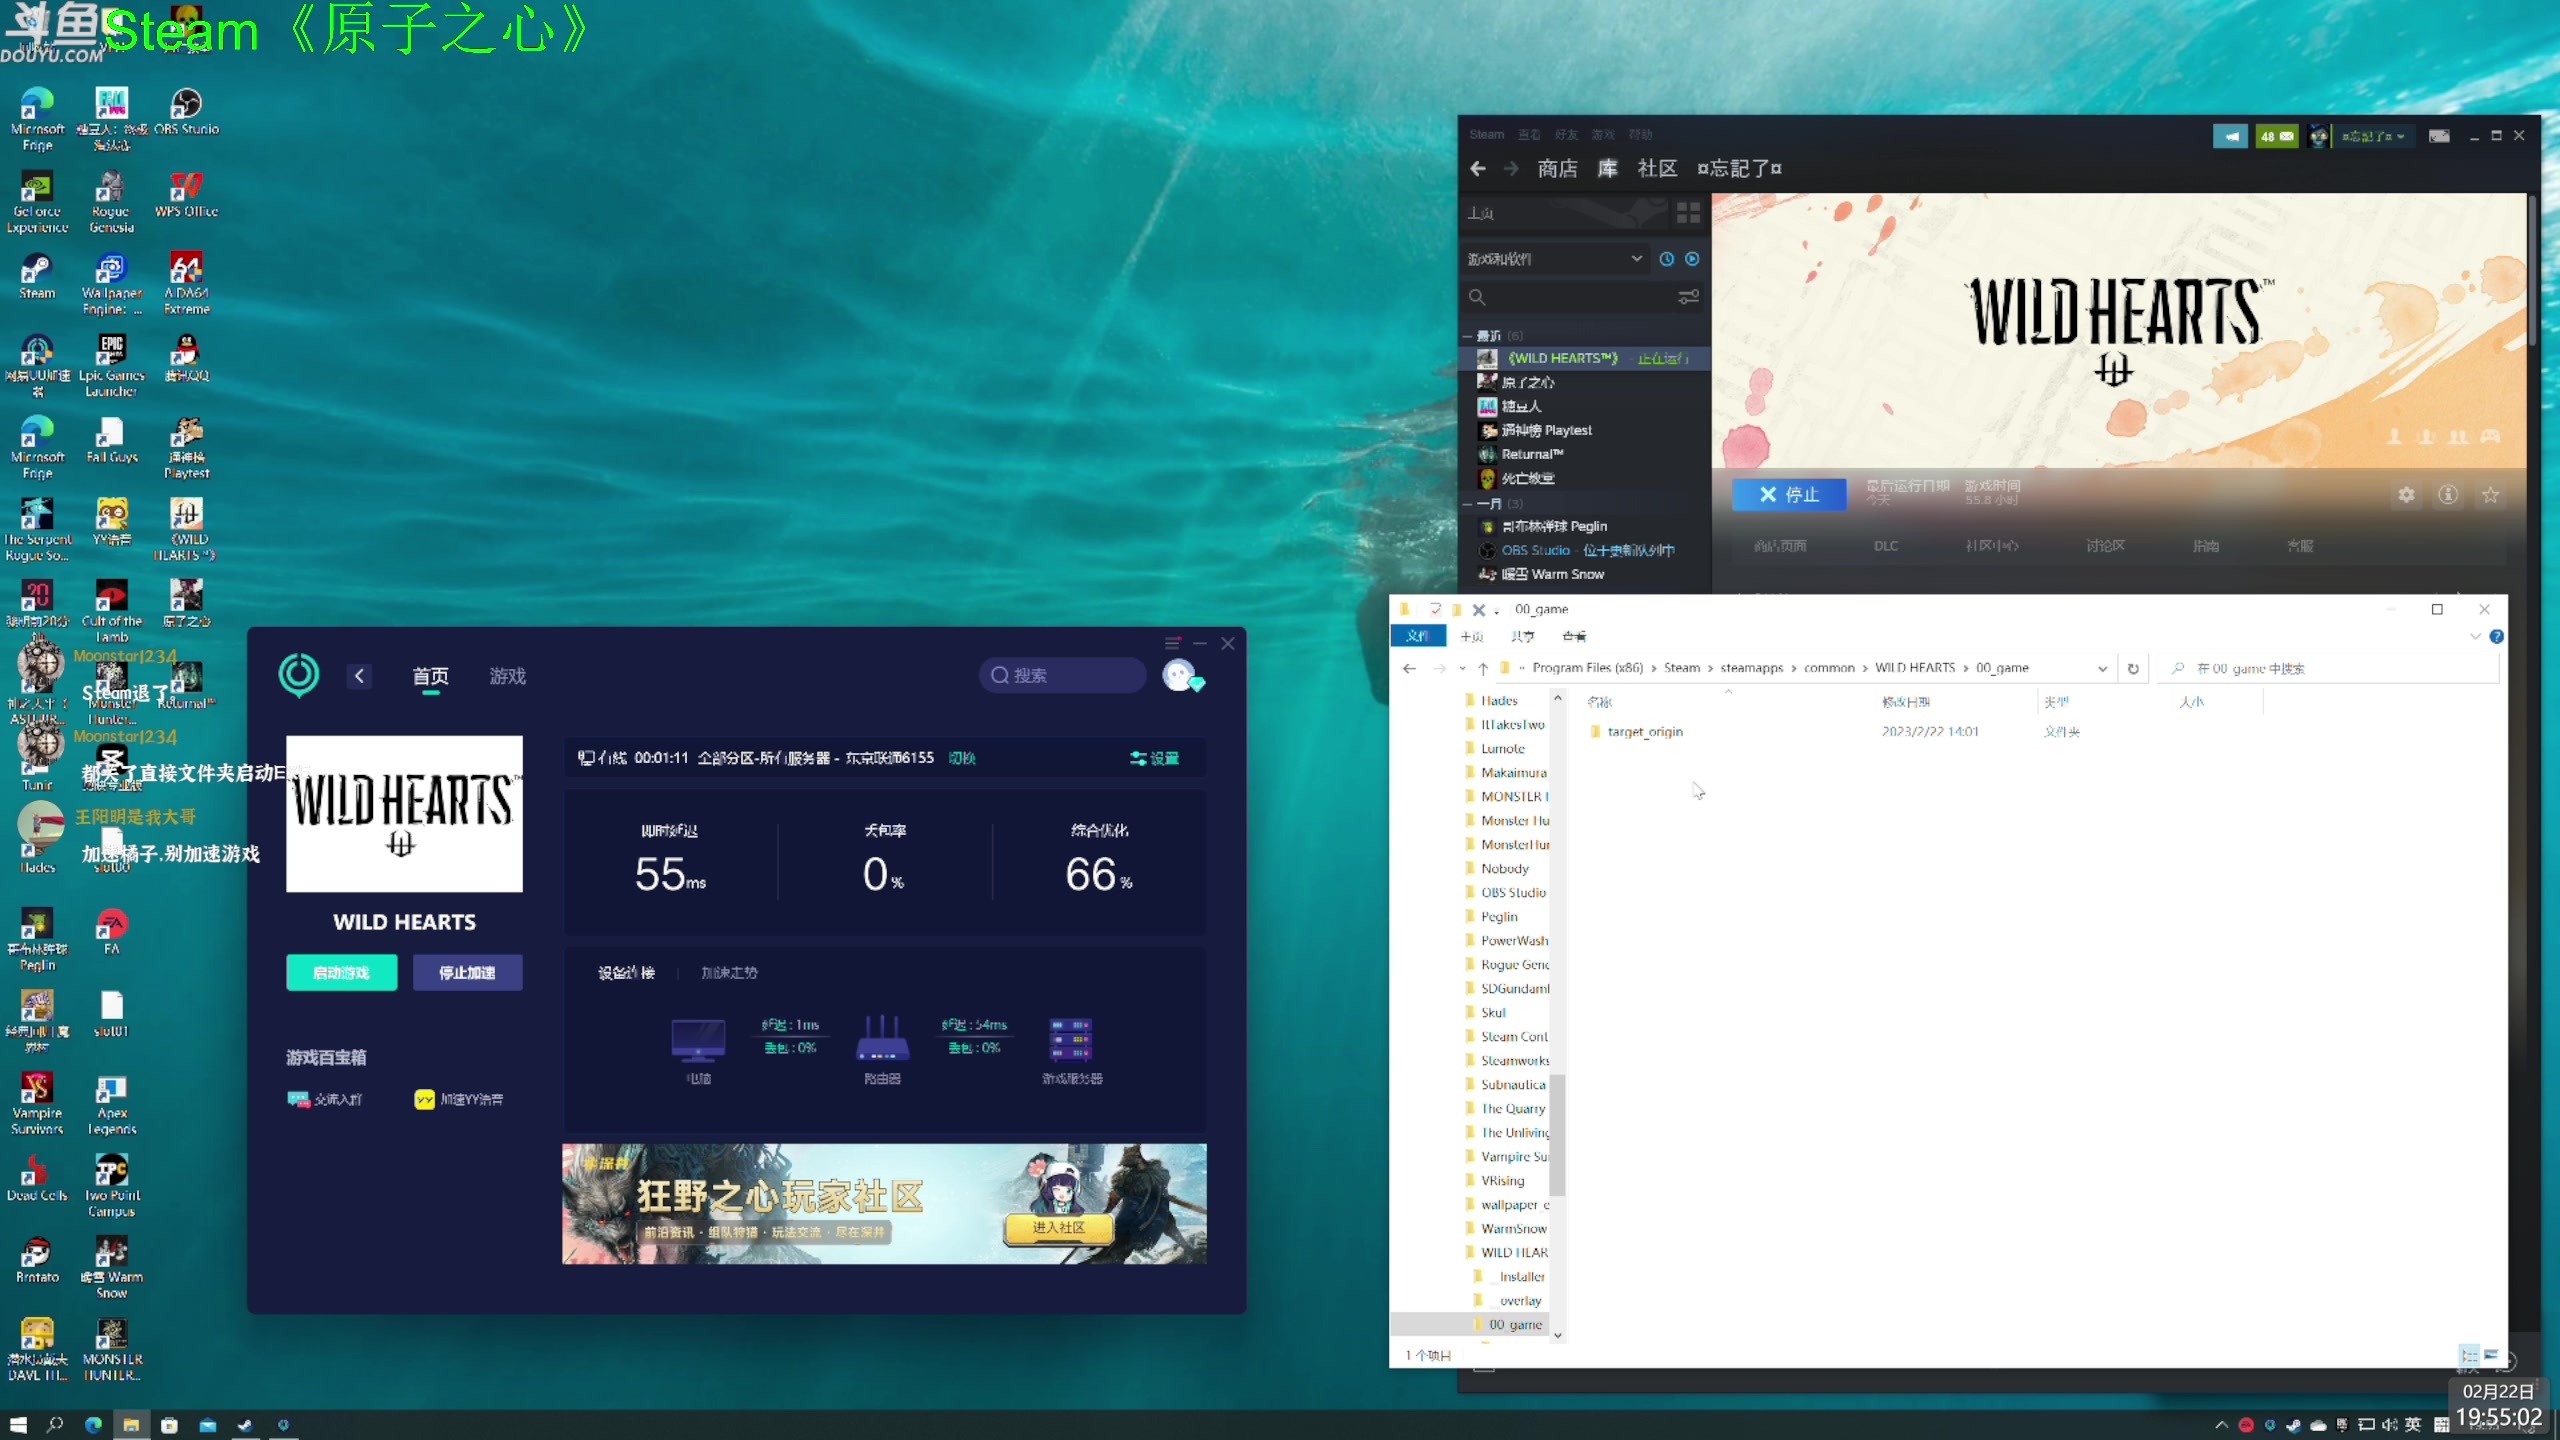Open the Explorer quick access toolbar dropdown

click(x=1496, y=610)
